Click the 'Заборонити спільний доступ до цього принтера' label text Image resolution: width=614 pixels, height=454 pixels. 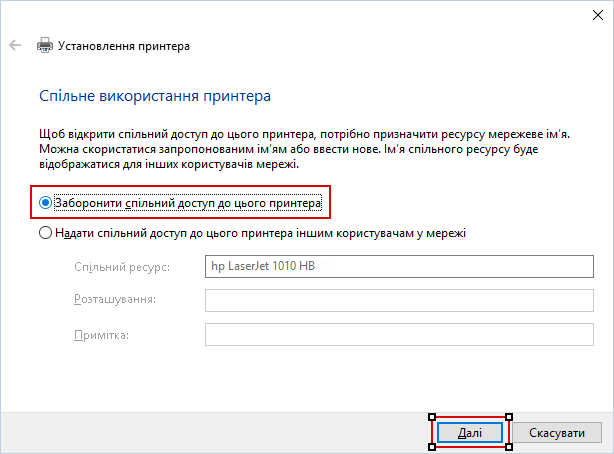coord(189,203)
